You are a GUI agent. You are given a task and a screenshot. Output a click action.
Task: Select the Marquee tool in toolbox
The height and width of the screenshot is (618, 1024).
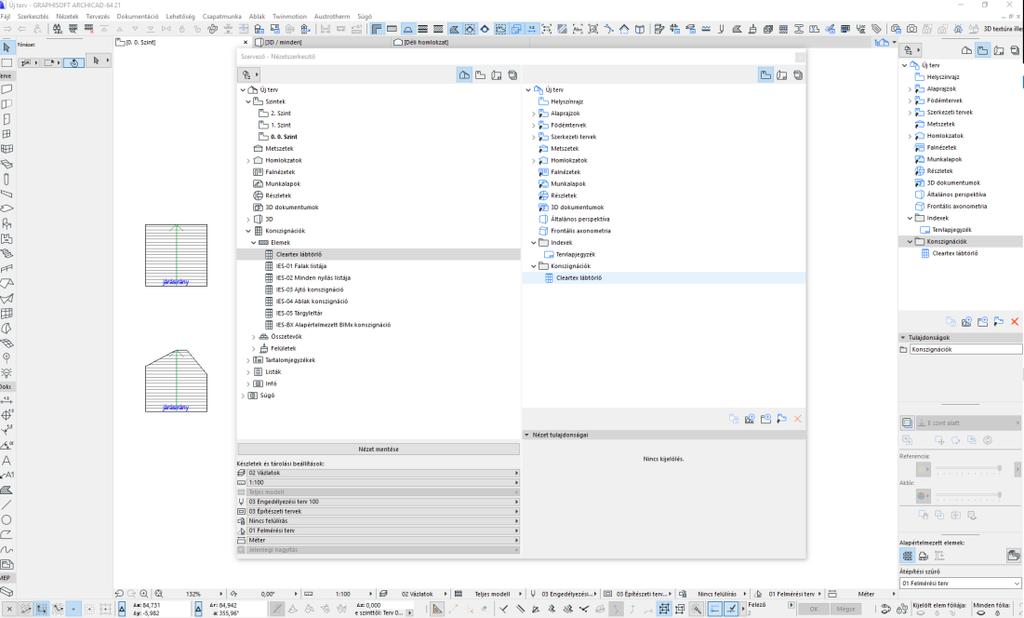point(7,63)
